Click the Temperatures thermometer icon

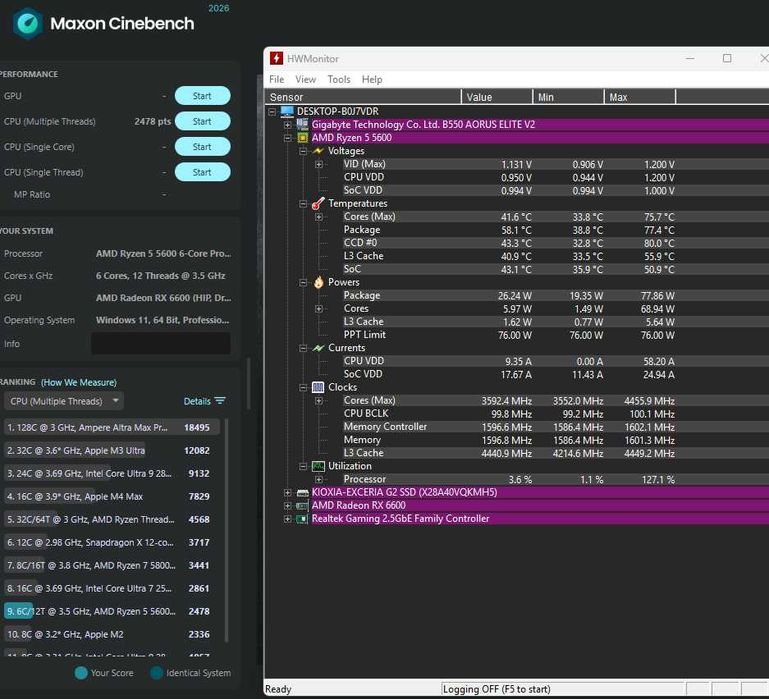318,203
